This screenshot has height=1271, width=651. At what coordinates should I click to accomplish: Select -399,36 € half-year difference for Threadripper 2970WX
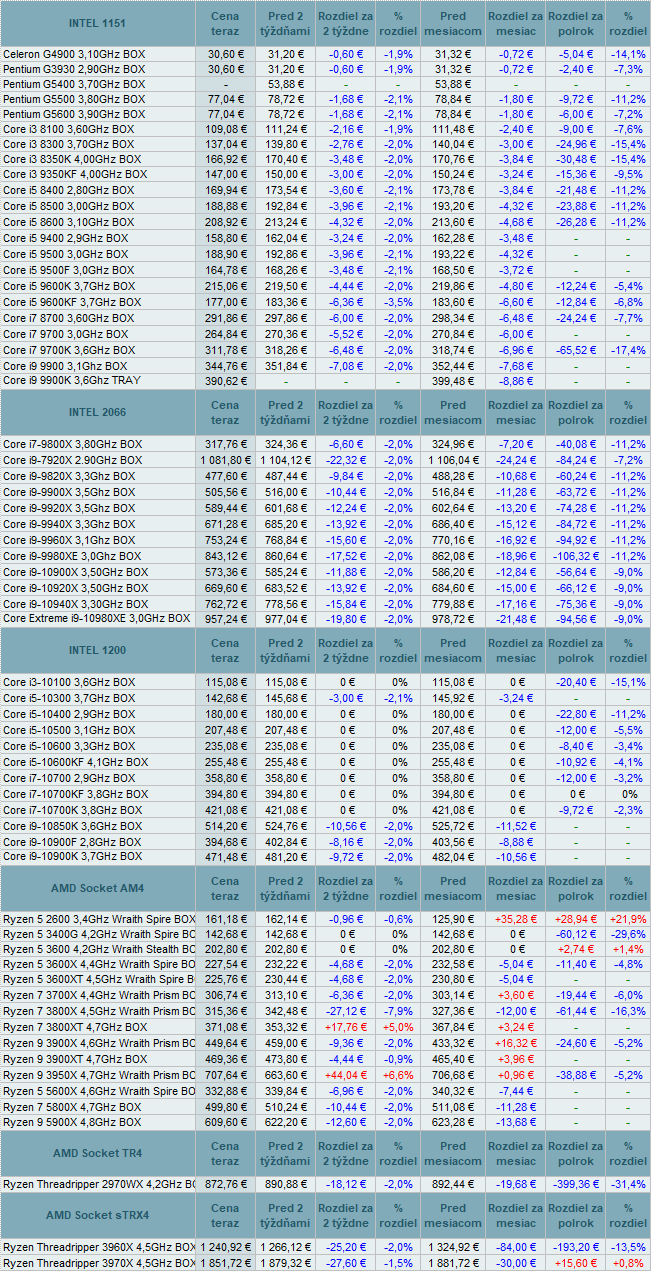coord(573,1184)
